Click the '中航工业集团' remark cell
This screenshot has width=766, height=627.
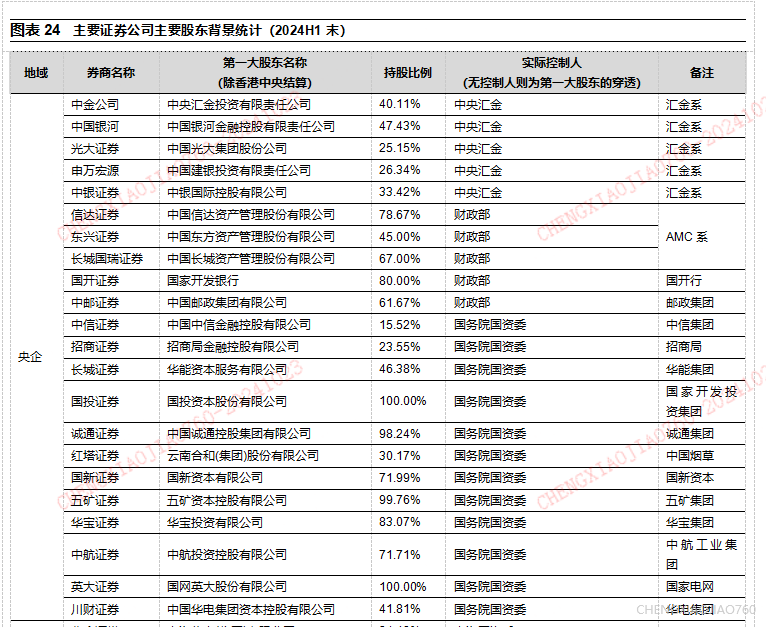702,554
